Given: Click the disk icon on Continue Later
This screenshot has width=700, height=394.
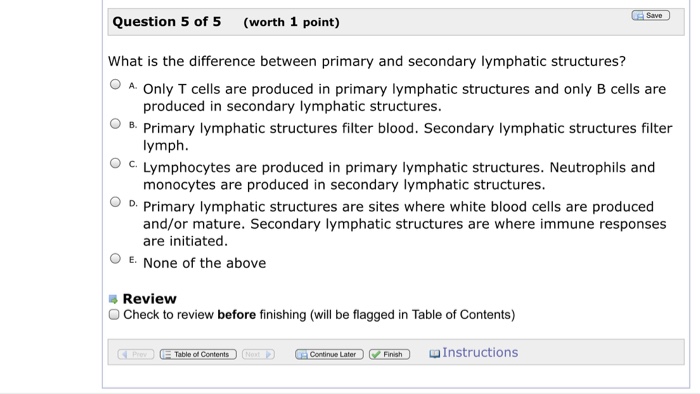Looking at the screenshot, I should click(x=302, y=355).
